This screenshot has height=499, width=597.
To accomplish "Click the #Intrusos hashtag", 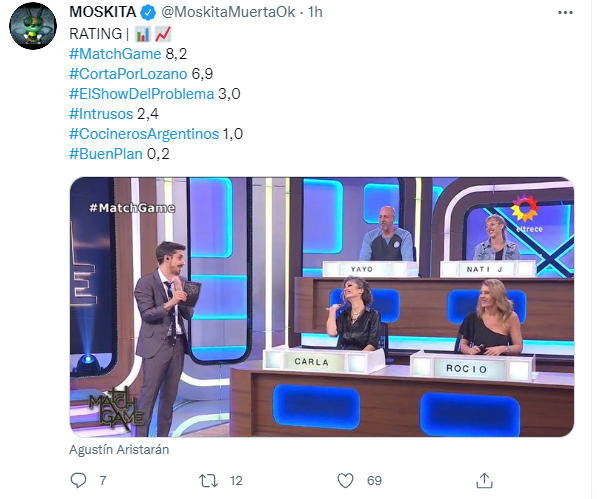I will (101, 114).
